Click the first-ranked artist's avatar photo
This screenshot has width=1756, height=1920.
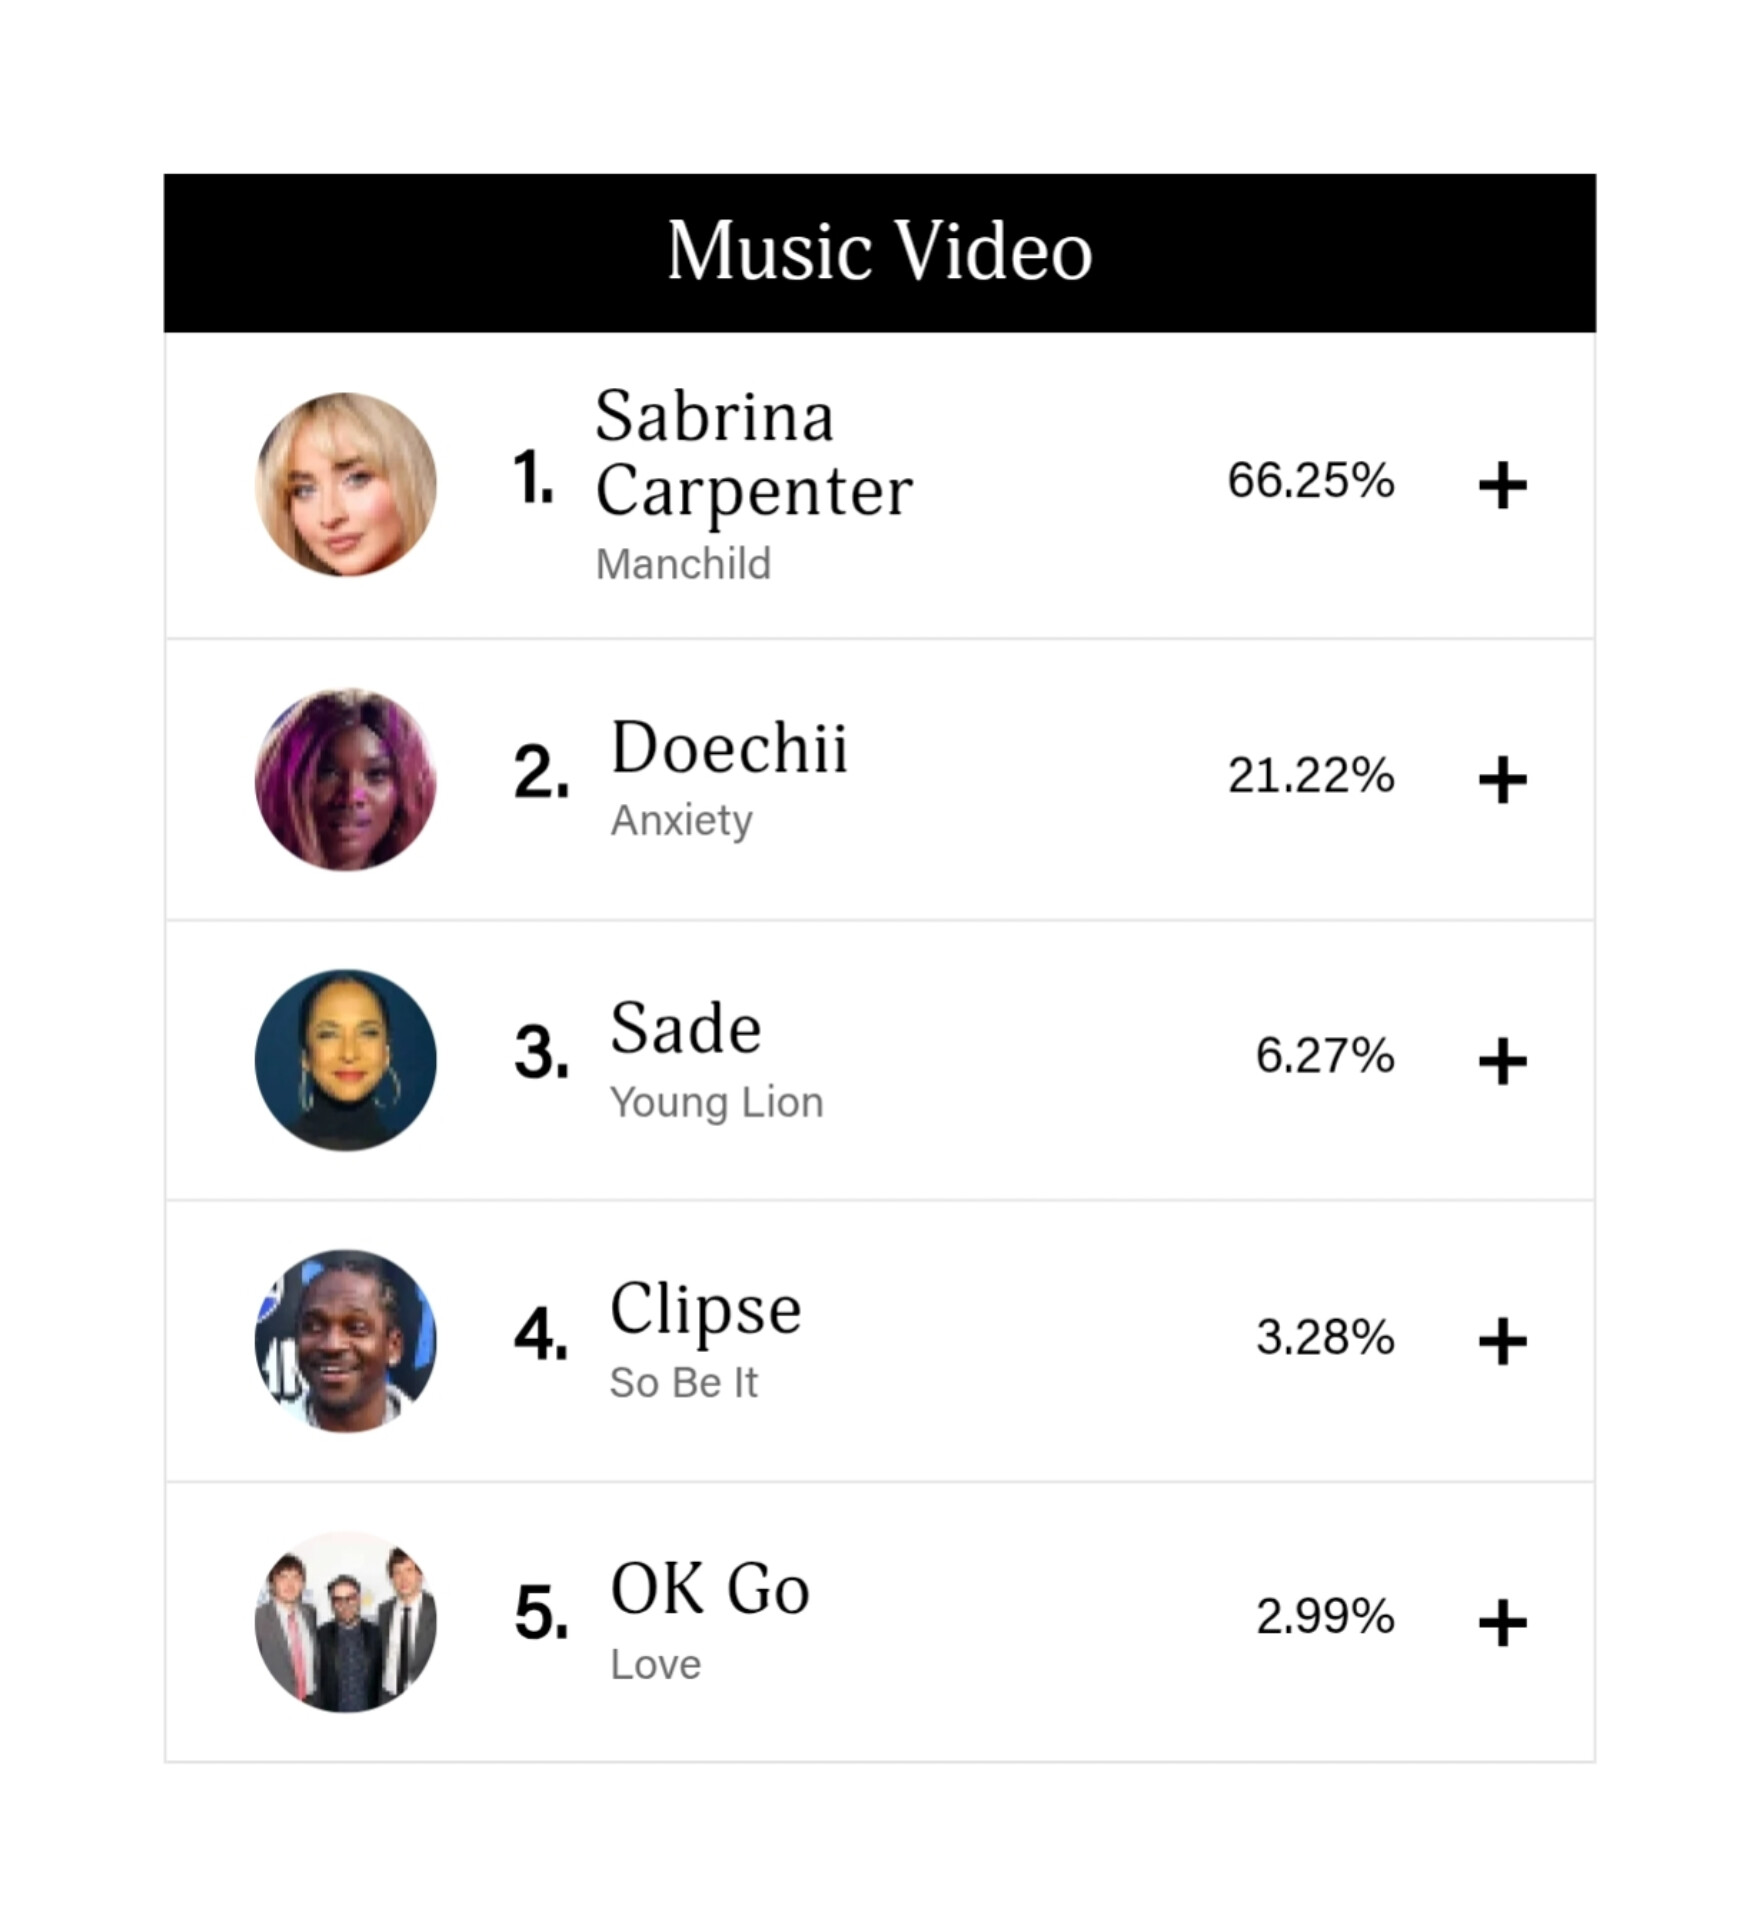click(x=346, y=485)
